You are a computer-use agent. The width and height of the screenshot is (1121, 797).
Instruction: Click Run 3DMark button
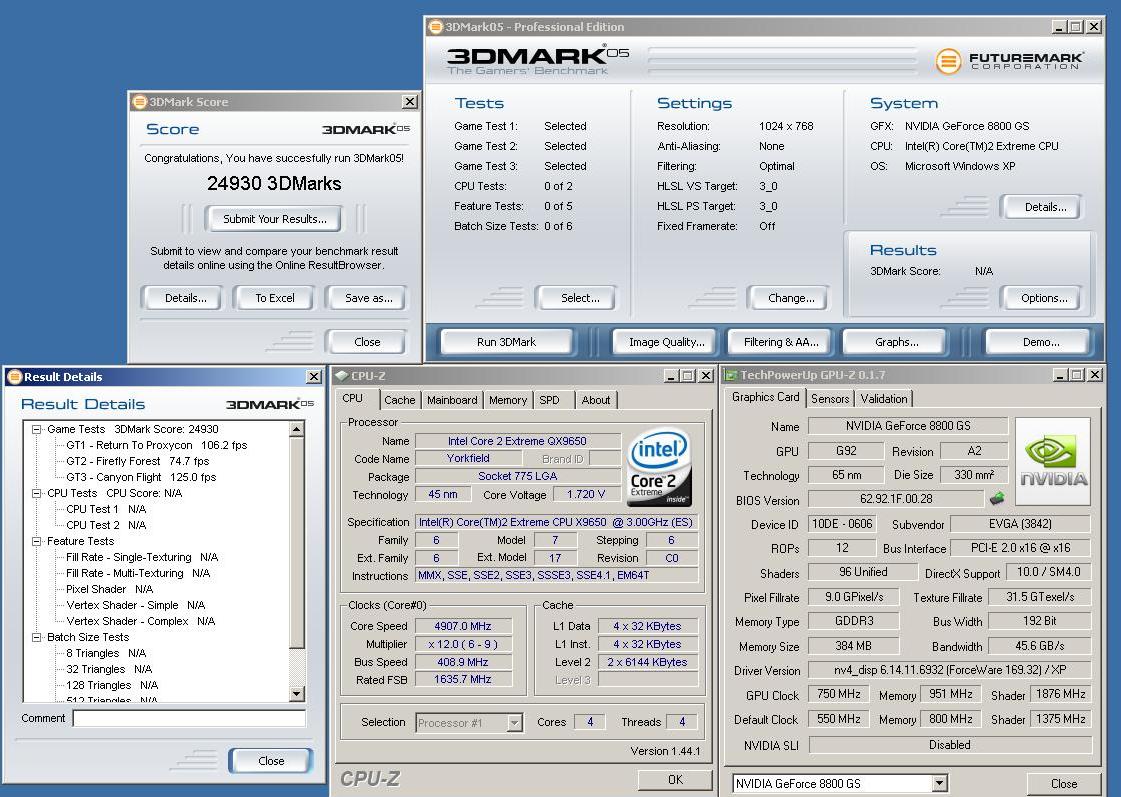tap(506, 342)
